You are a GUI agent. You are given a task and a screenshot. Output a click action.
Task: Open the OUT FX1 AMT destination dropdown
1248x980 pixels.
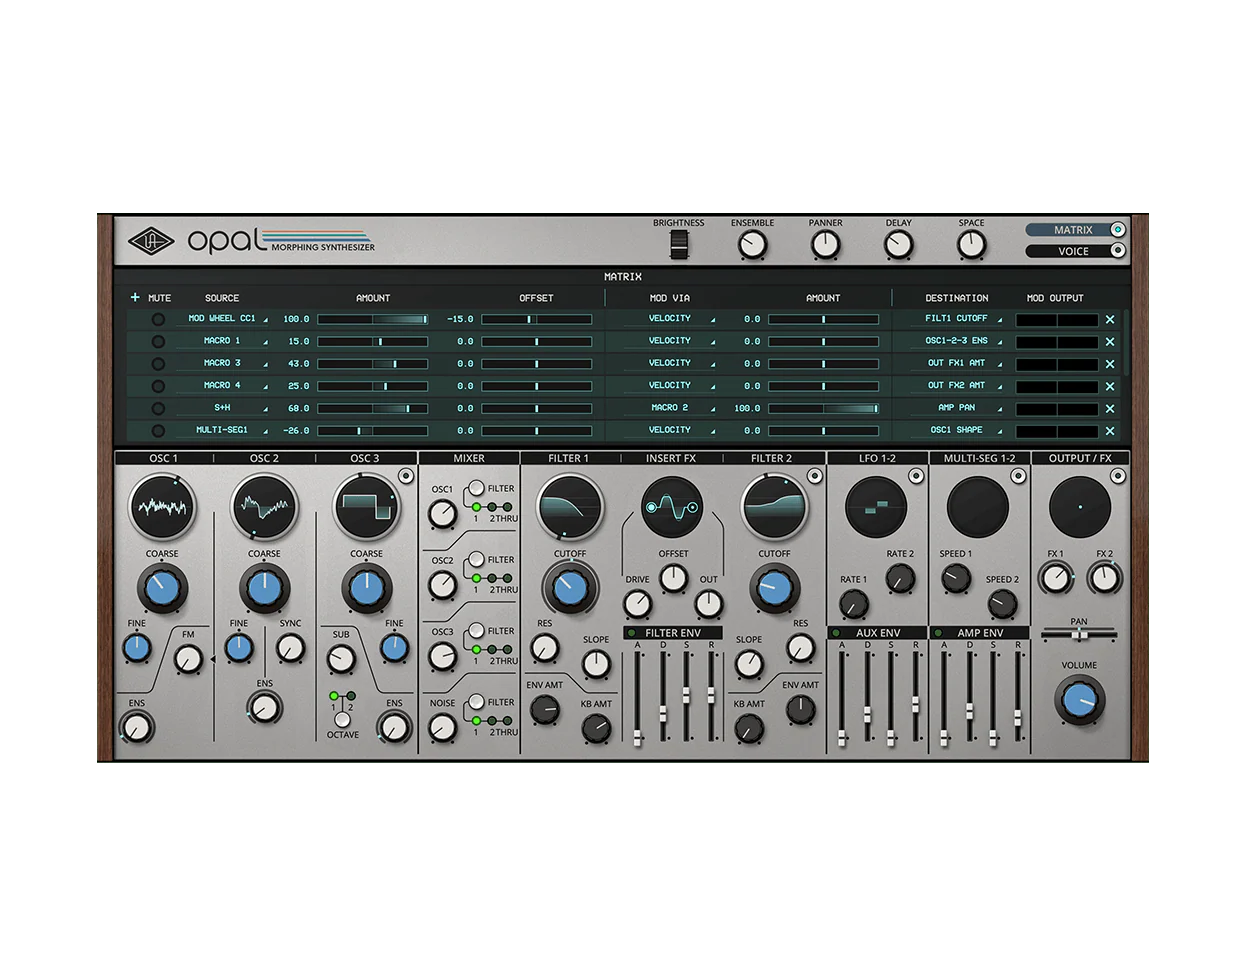point(957,363)
